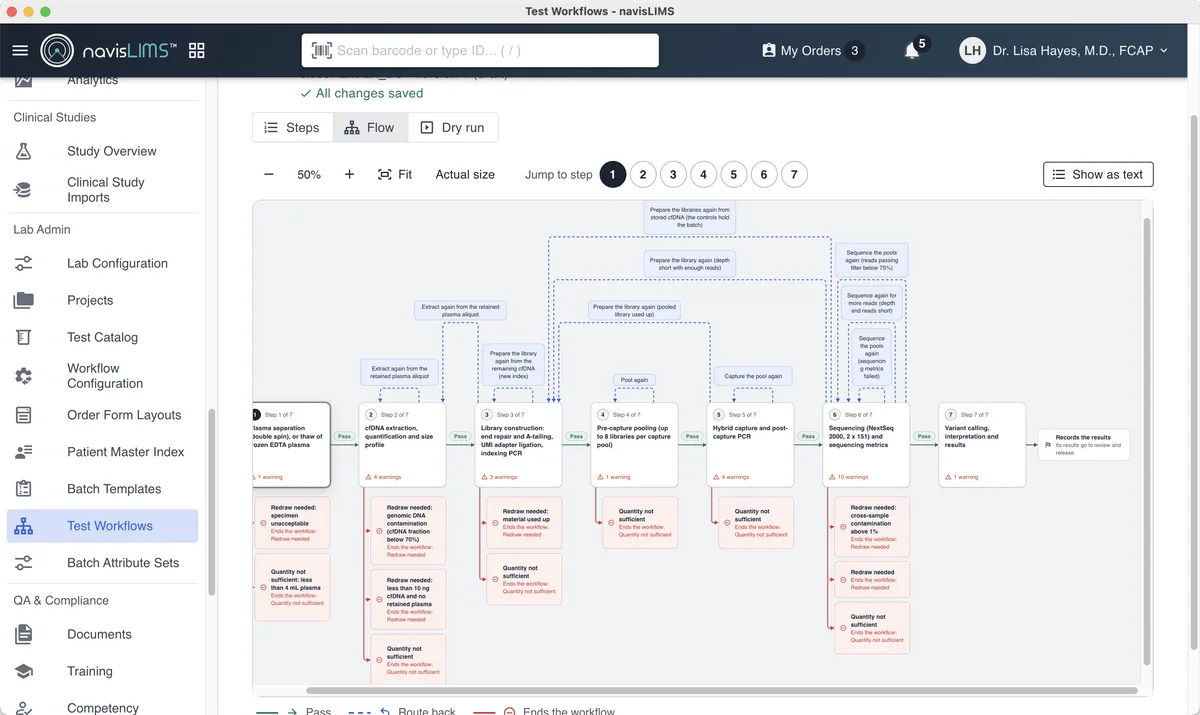1200x715 pixels.
Task: Jump to step 6
Action: (x=763, y=174)
